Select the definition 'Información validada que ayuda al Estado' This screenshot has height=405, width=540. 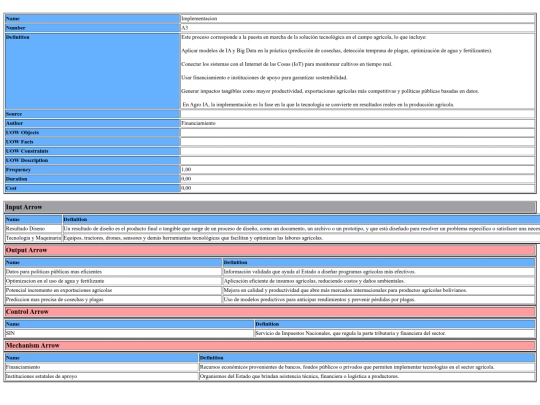pos(378,272)
